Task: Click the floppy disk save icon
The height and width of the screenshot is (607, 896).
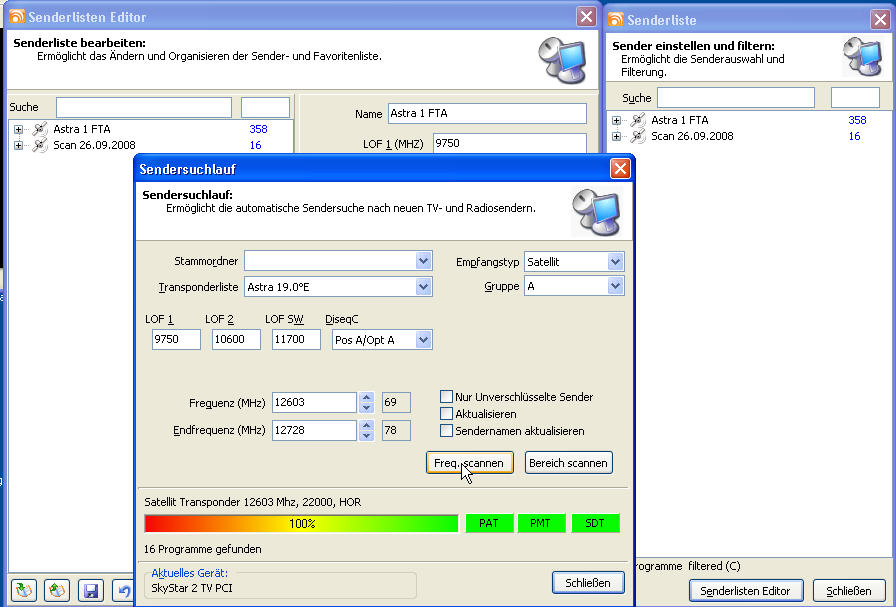Action: click(91, 590)
